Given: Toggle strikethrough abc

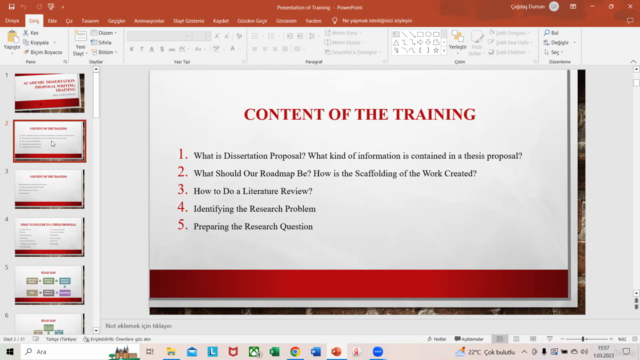Looking at the screenshot, I should (172, 49).
